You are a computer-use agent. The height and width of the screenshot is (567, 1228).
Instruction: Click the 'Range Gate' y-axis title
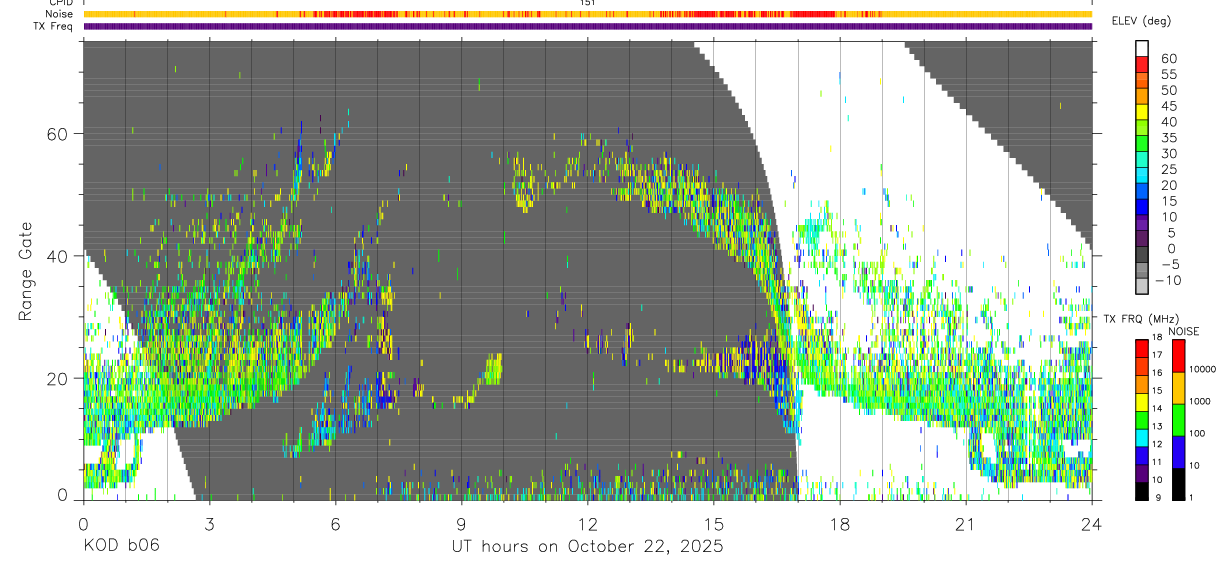(25, 271)
